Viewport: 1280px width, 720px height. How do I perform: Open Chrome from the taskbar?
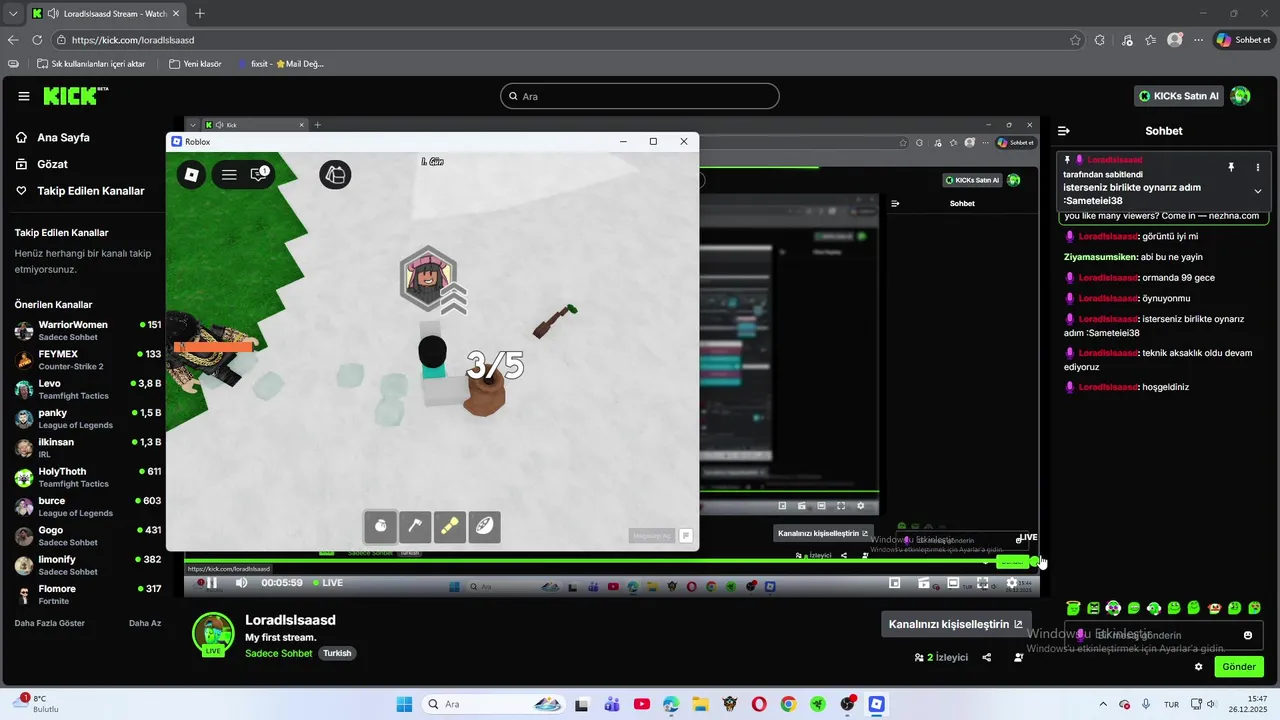click(x=788, y=704)
